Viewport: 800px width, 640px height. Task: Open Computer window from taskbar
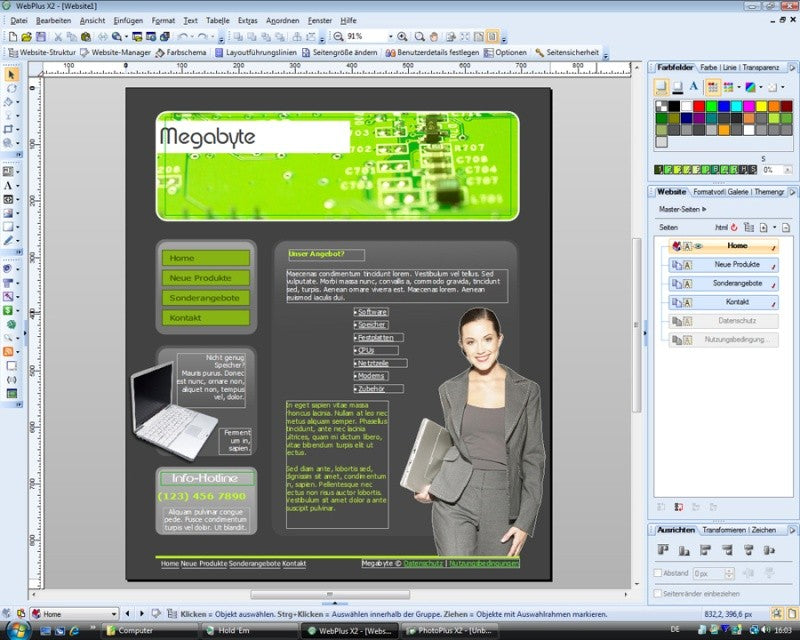tap(149, 631)
